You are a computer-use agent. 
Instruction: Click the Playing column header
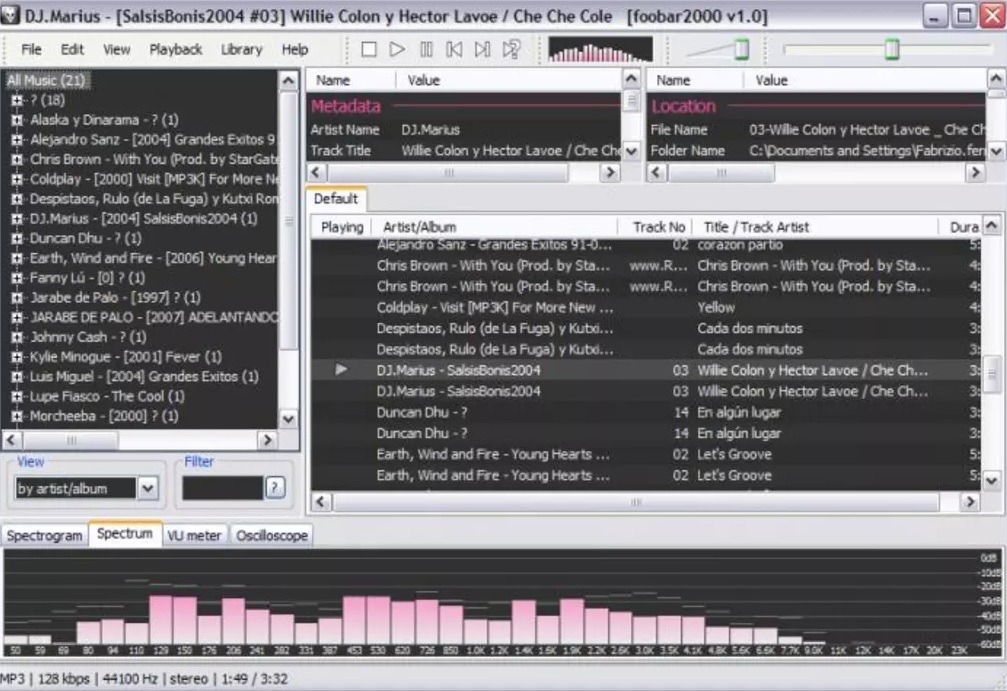click(x=342, y=227)
